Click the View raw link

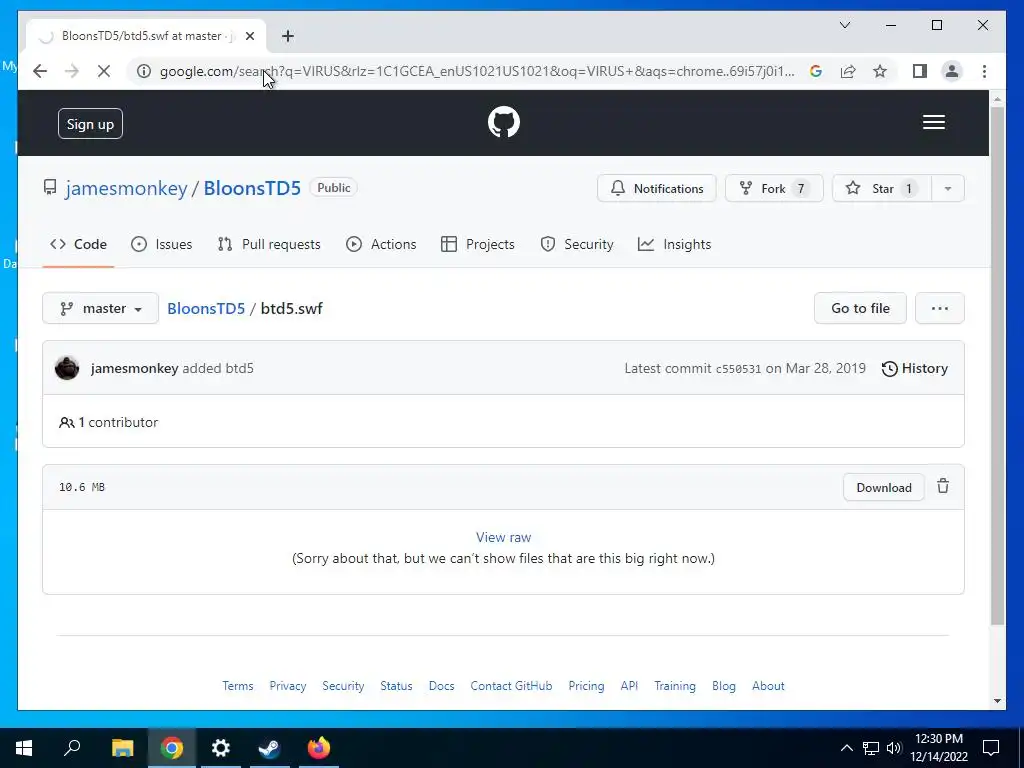click(x=504, y=537)
